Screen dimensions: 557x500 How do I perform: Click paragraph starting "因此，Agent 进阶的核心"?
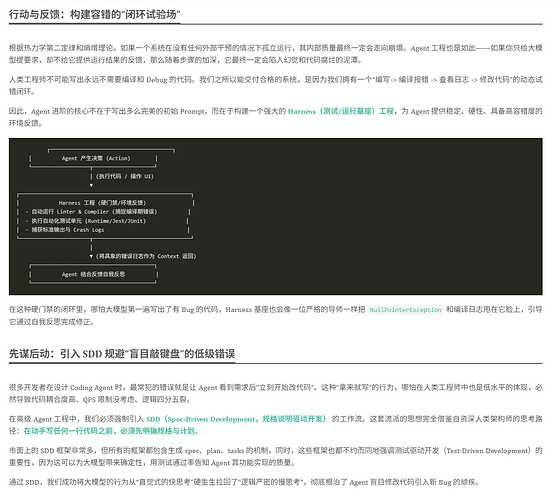(276, 117)
